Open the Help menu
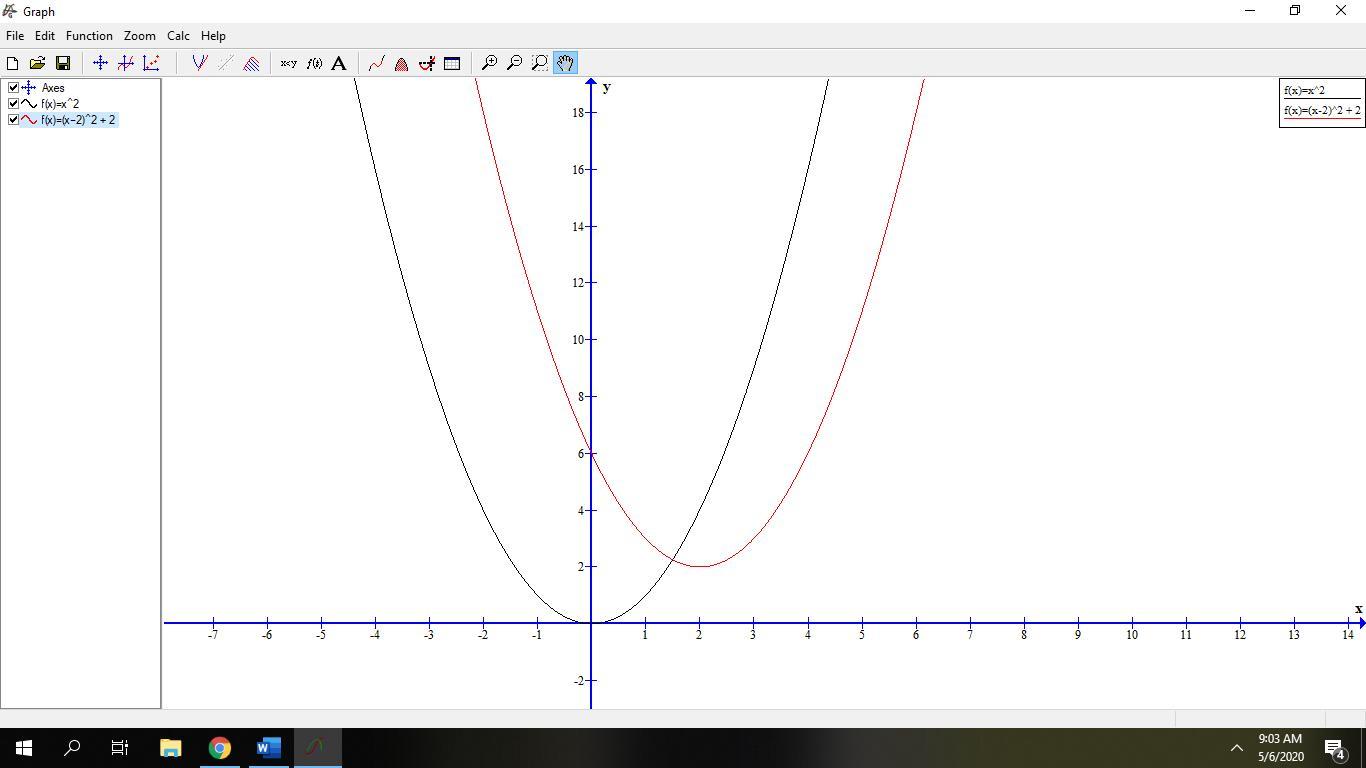1366x768 pixels. [213, 36]
